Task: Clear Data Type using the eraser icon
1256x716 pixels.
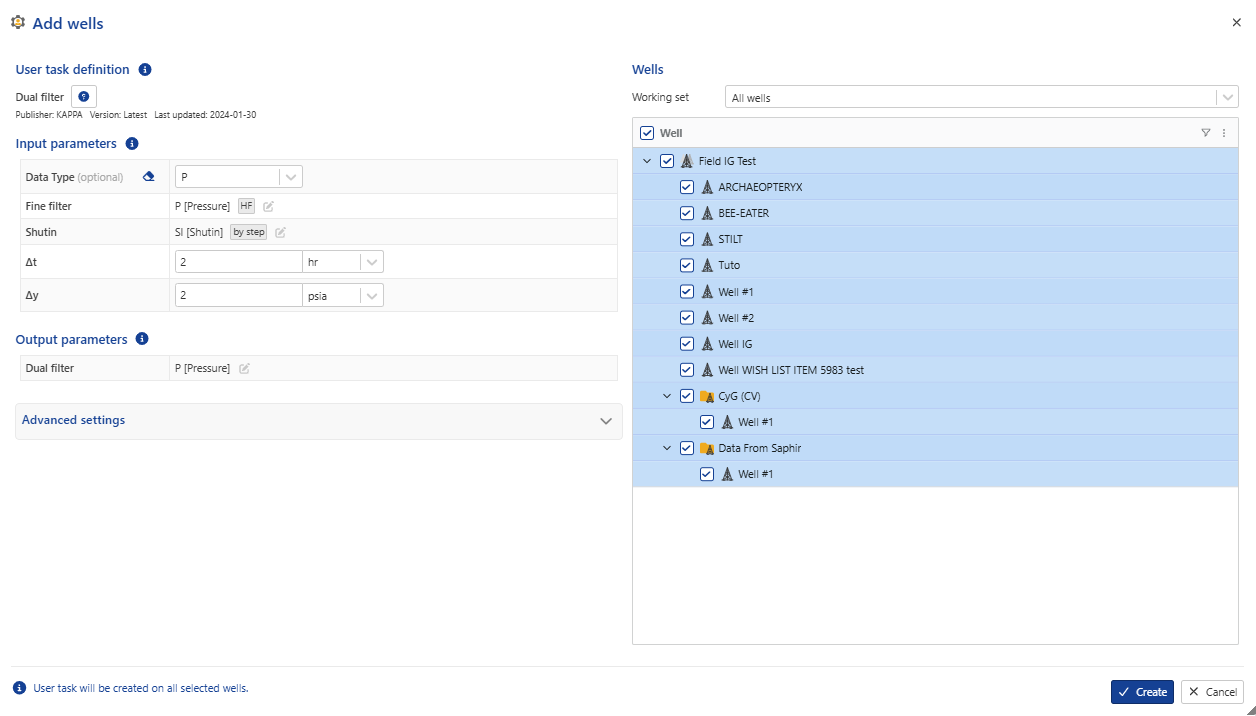Action: click(x=148, y=175)
